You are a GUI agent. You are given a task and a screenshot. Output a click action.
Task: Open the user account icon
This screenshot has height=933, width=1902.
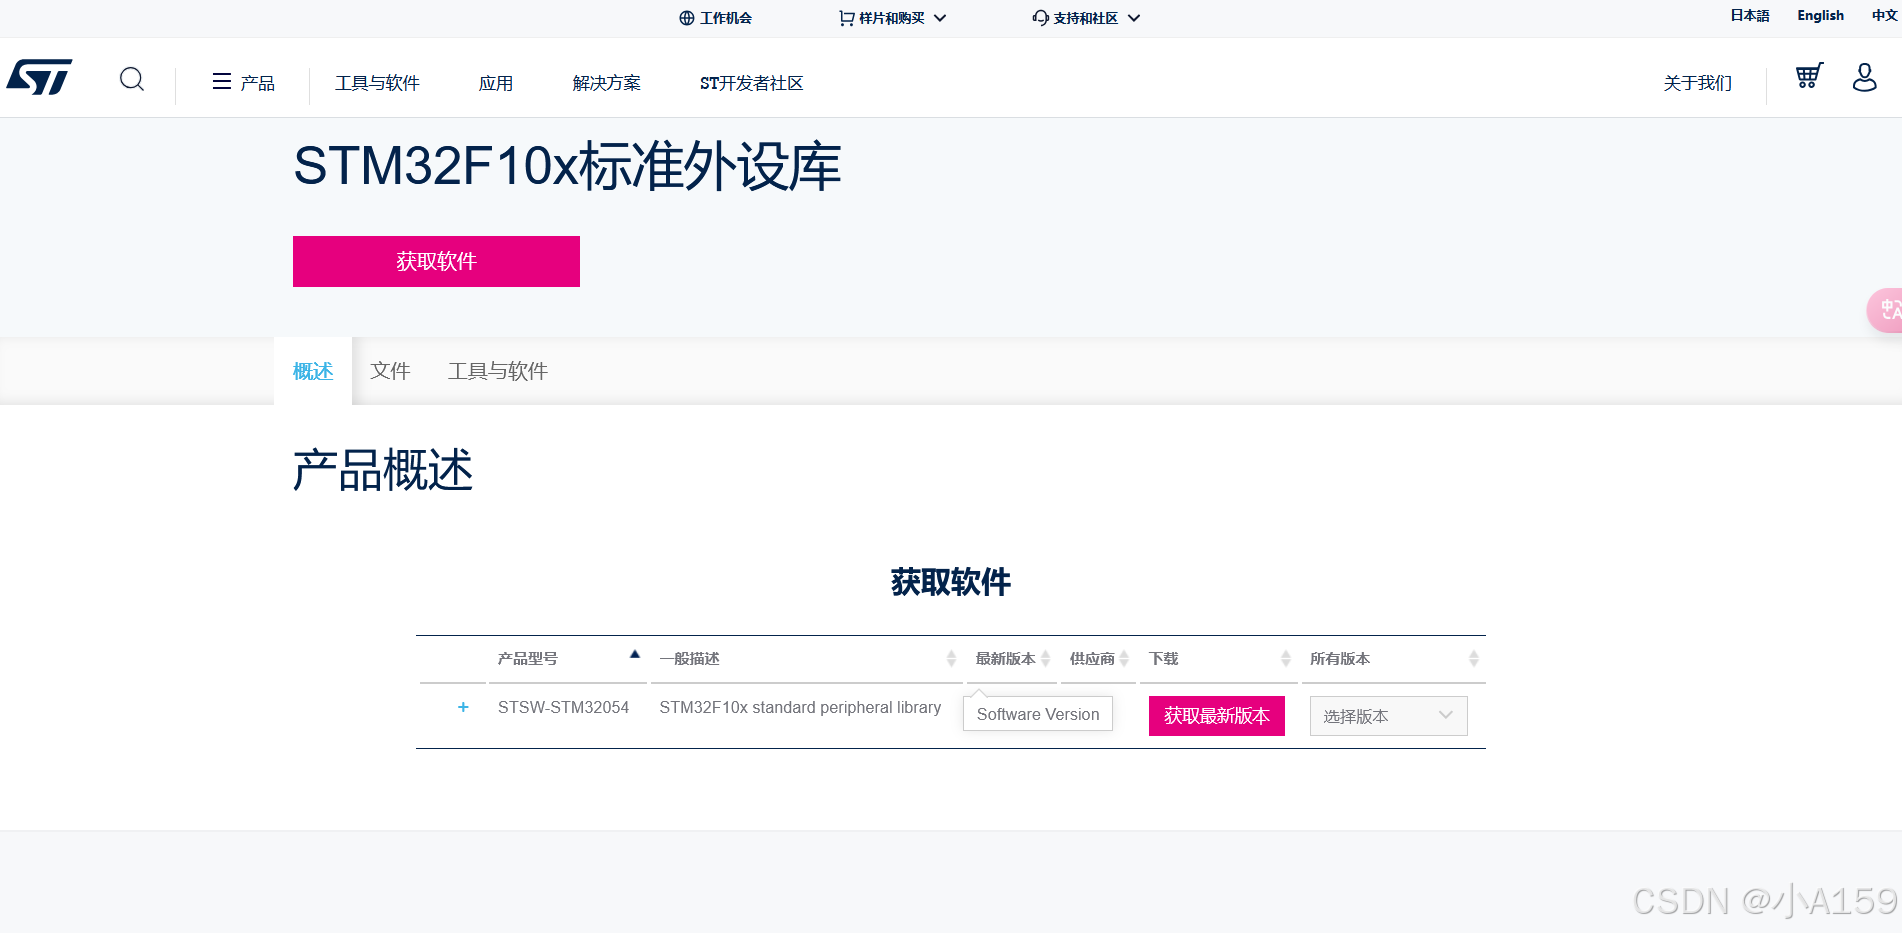pos(1864,77)
